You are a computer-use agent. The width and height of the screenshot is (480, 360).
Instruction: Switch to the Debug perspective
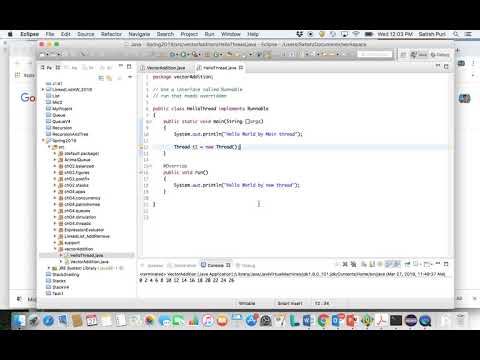tap(440, 55)
